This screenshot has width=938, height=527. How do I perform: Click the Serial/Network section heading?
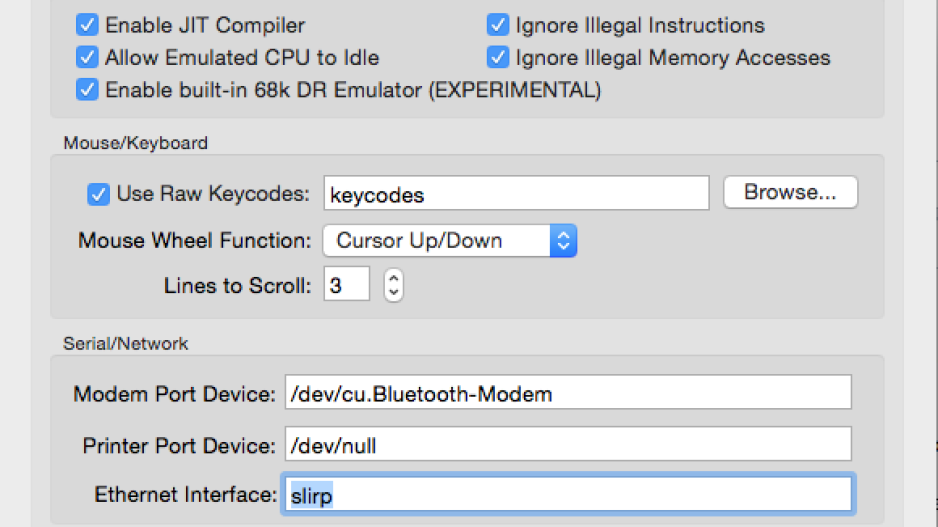coord(126,343)
